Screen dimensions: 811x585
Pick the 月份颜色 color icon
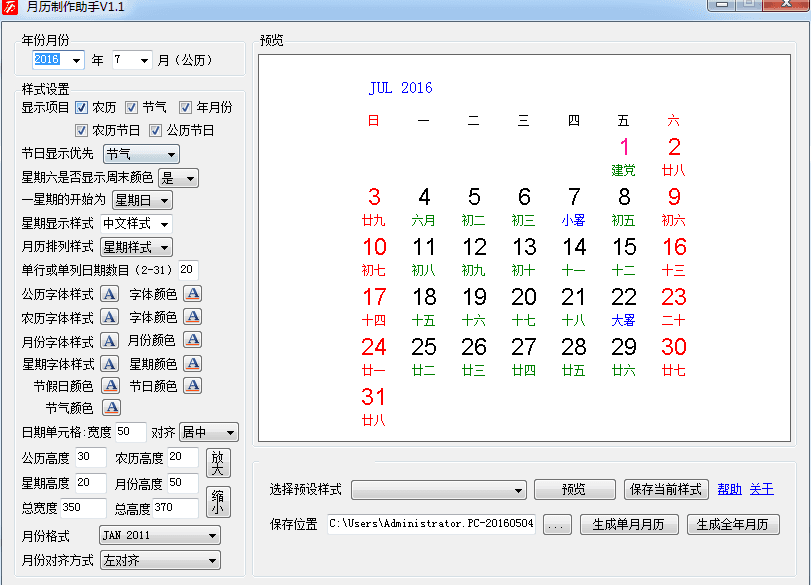[x=192, y=340]
